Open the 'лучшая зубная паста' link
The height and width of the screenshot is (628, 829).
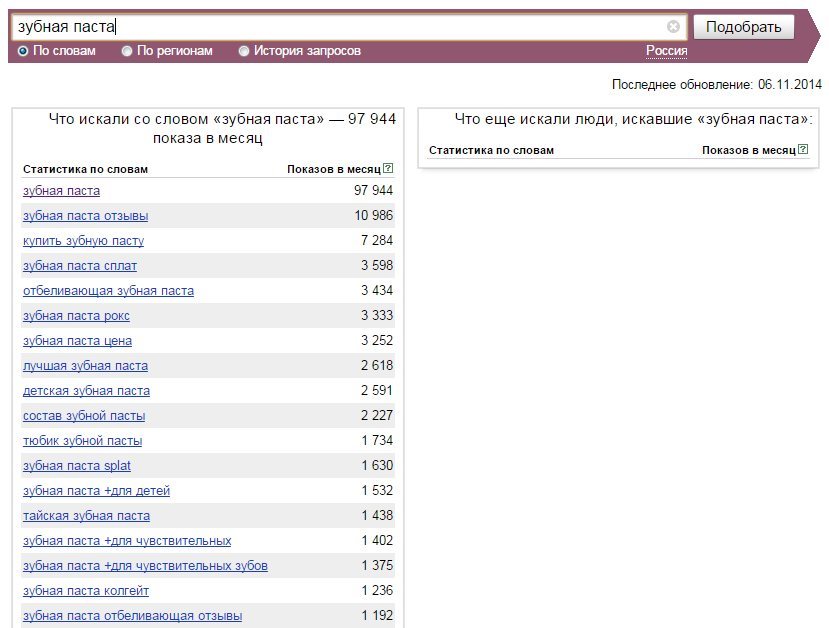(86, 366)
